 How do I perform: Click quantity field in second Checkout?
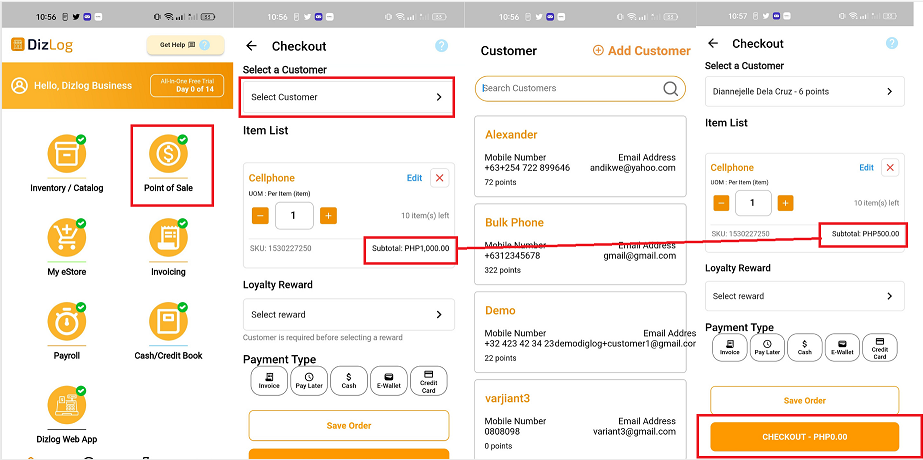pos(753,203)
